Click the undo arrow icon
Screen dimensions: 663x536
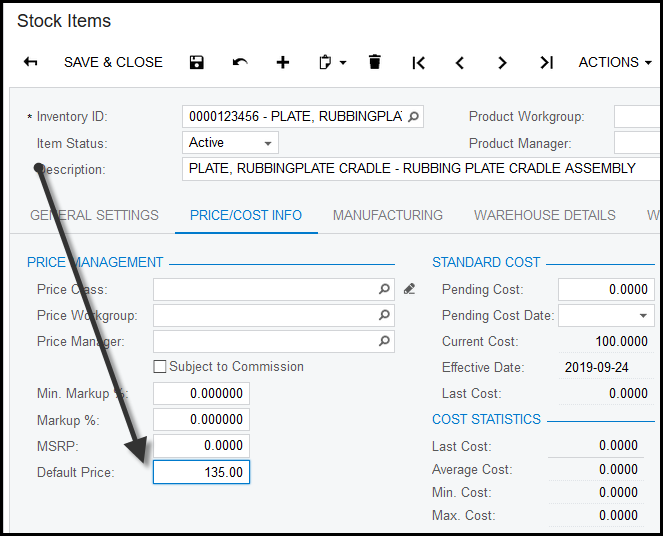(240, 62)
